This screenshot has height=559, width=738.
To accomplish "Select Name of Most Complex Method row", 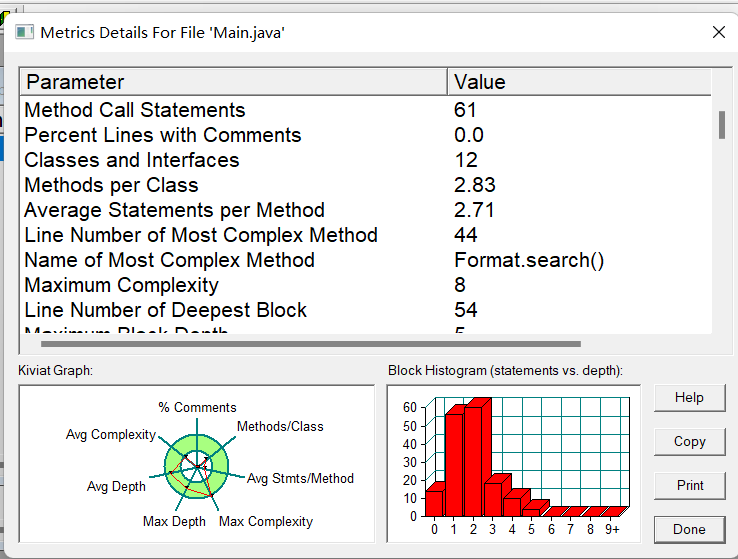I will point(366,260).
